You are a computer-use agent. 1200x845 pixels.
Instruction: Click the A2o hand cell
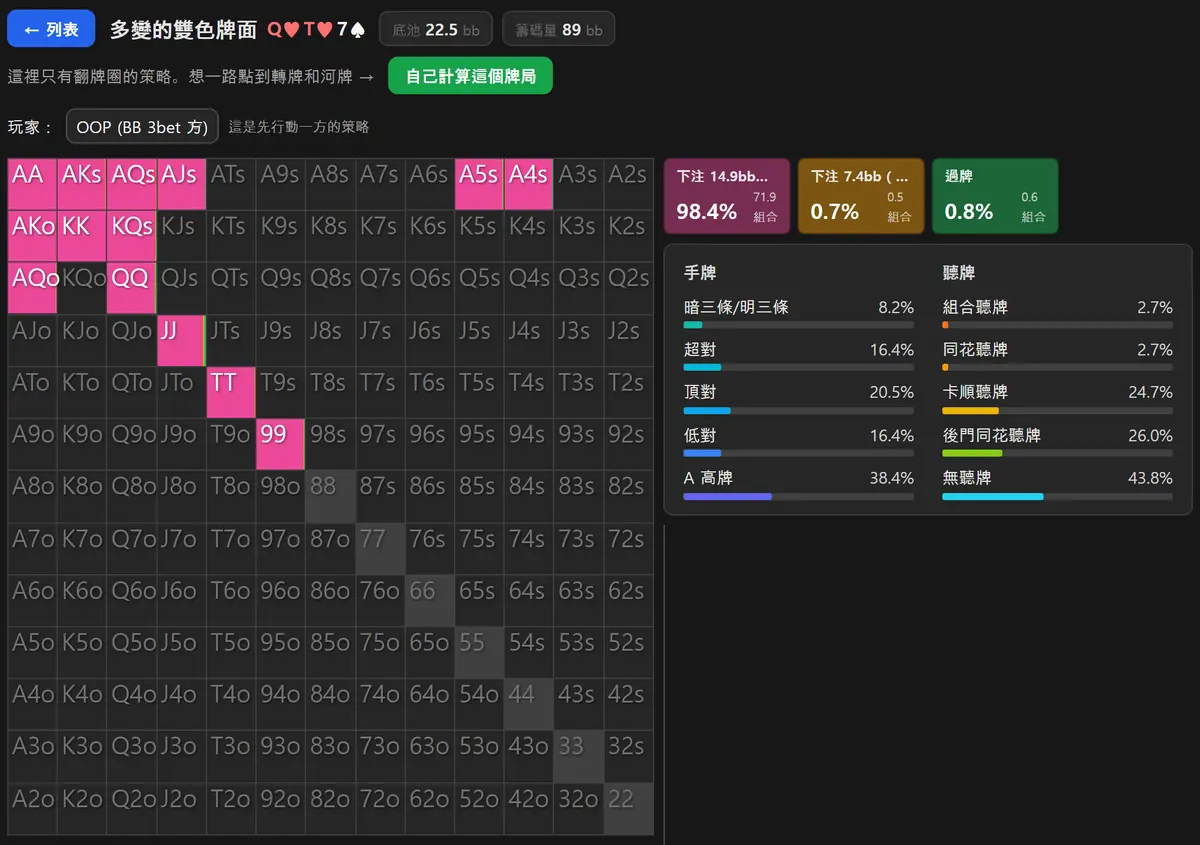tap(32, 808)
